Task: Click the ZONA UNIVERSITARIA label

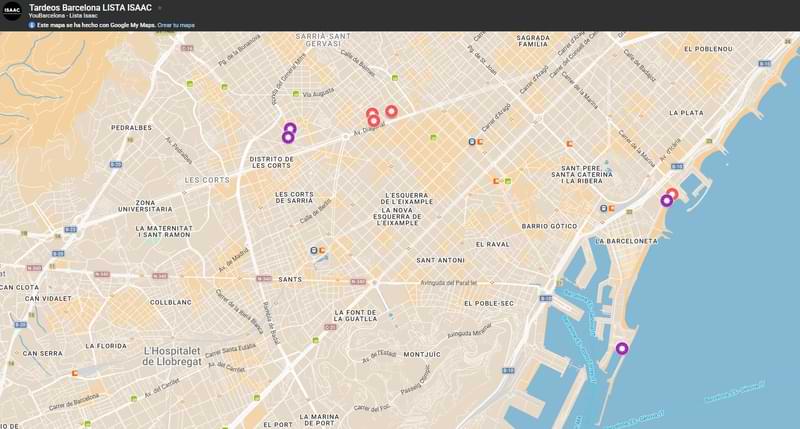Action: point(145,206)
